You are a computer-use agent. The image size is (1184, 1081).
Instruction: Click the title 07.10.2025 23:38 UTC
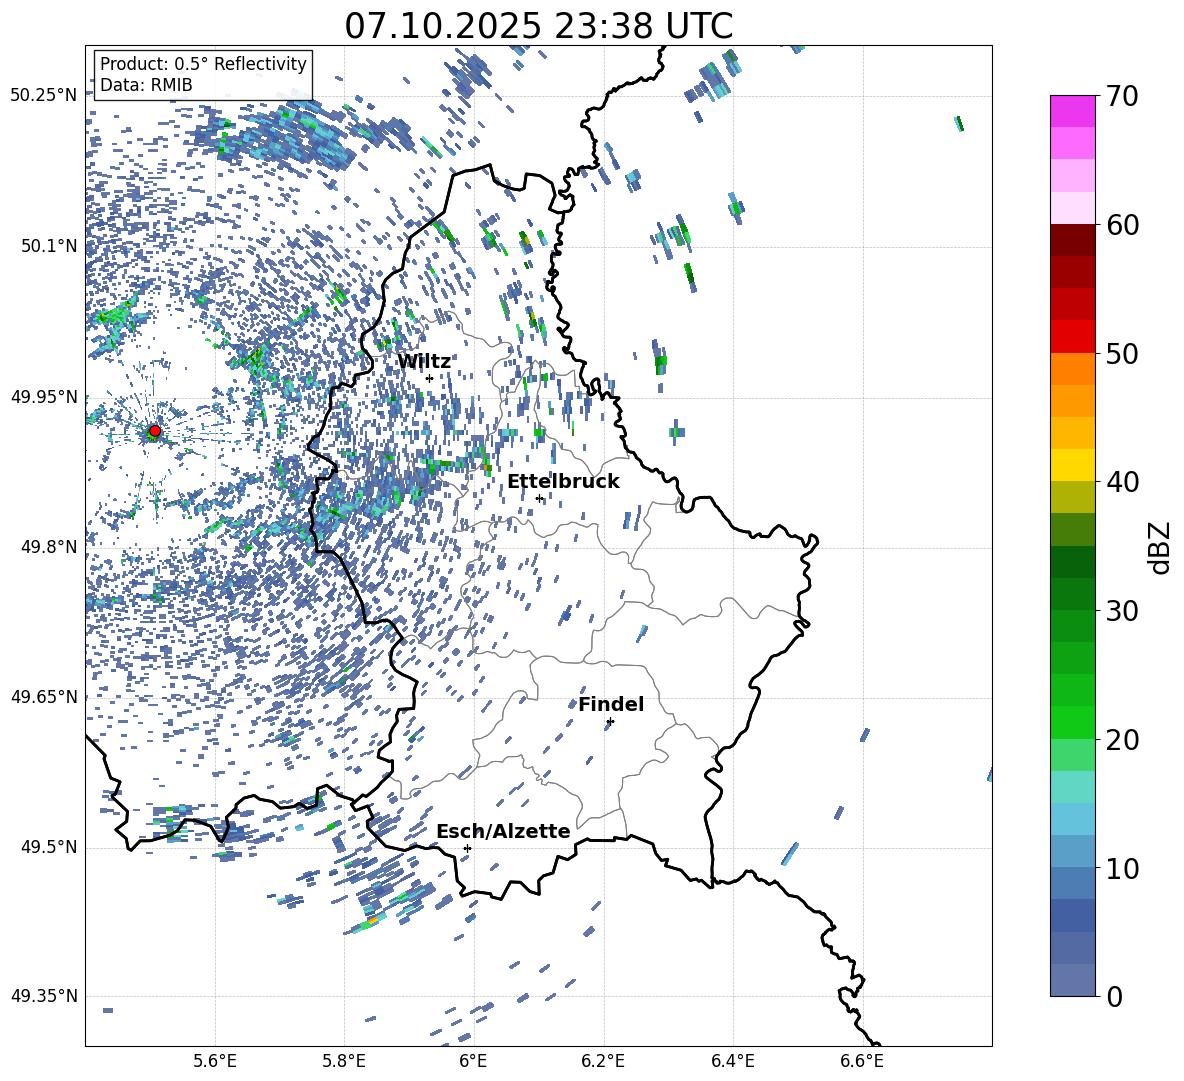[538, 26]
